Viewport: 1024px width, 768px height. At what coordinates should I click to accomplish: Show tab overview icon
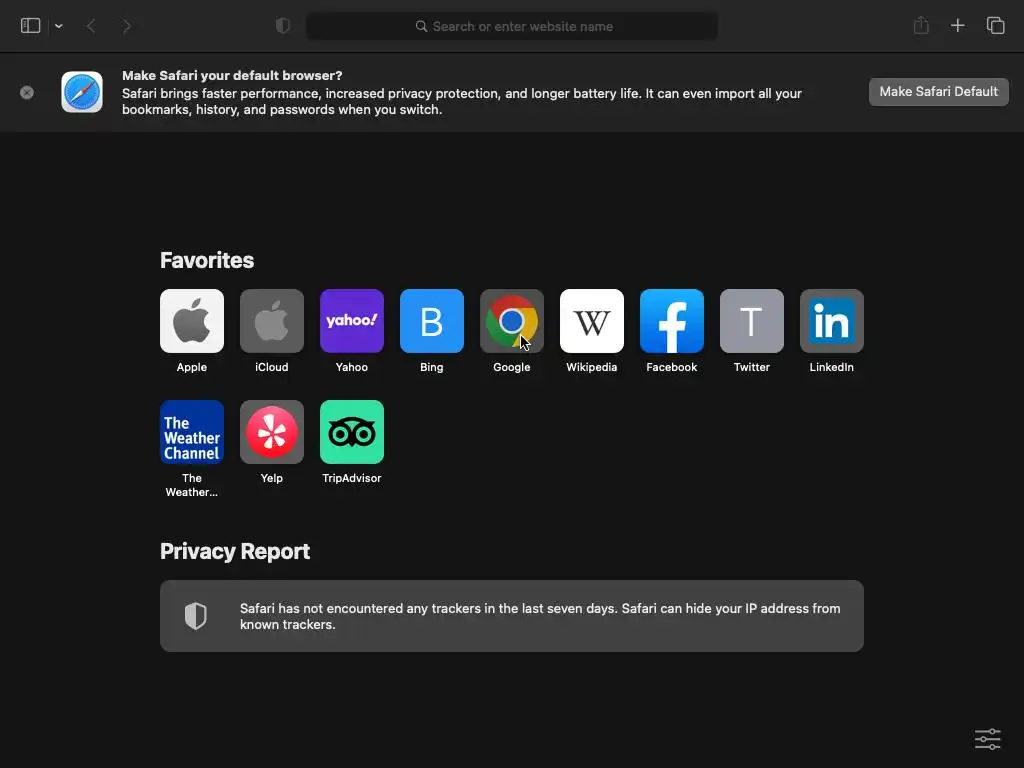click(995, 25)
